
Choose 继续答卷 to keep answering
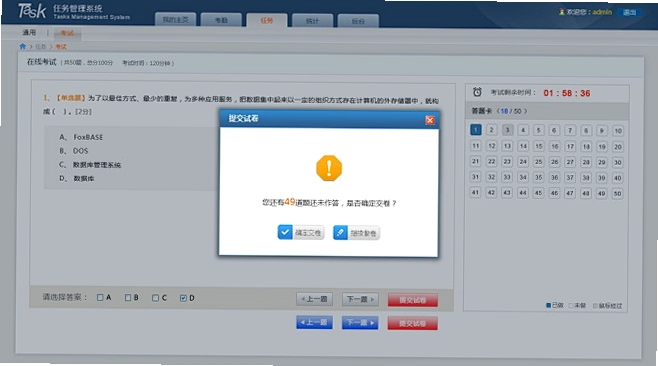click(356, 233)
